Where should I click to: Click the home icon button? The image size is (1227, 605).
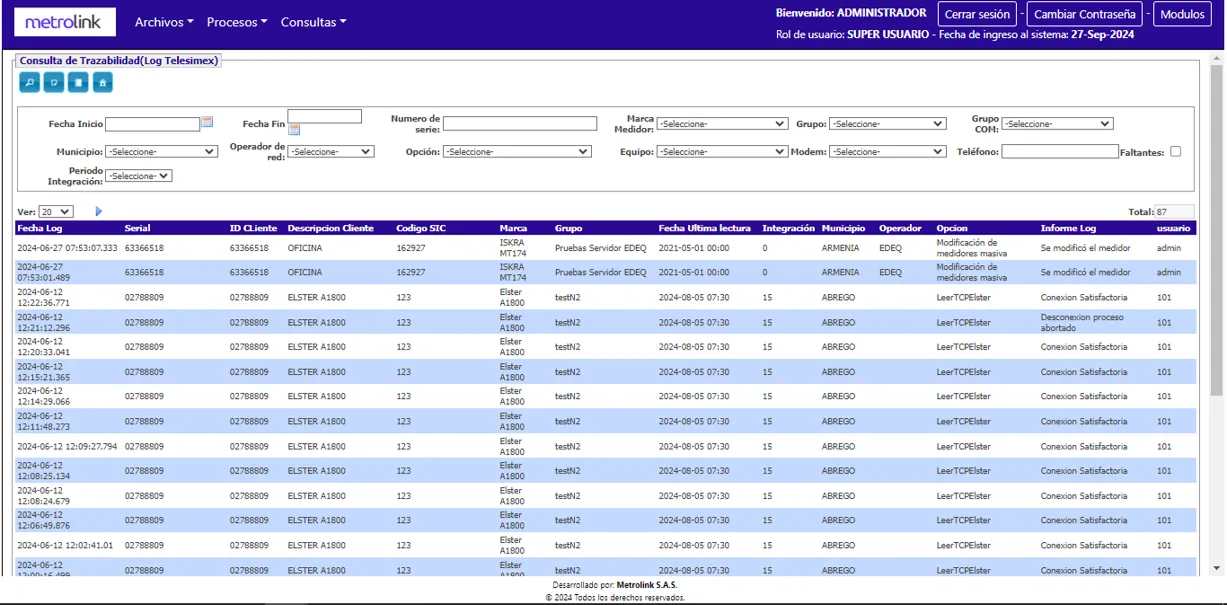point(102,83)
